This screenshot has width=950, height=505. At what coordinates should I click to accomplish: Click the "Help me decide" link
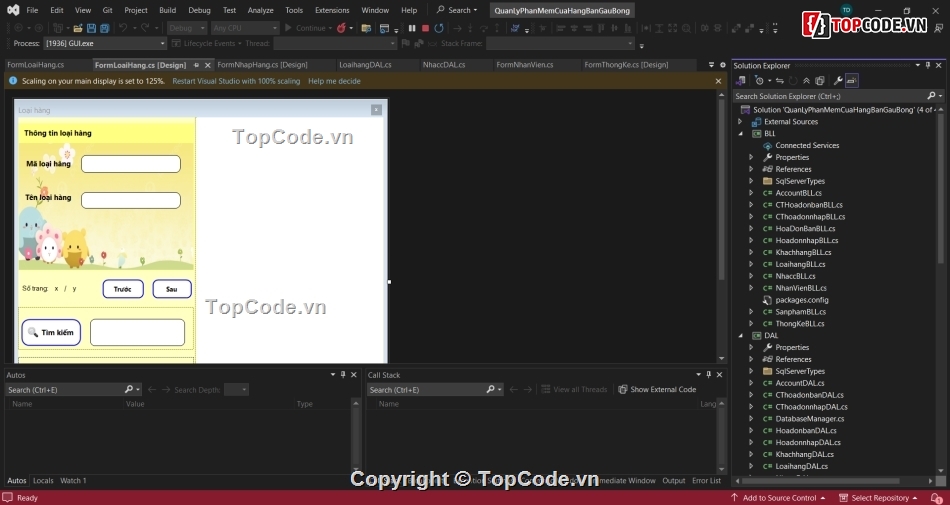coord(334,81)
